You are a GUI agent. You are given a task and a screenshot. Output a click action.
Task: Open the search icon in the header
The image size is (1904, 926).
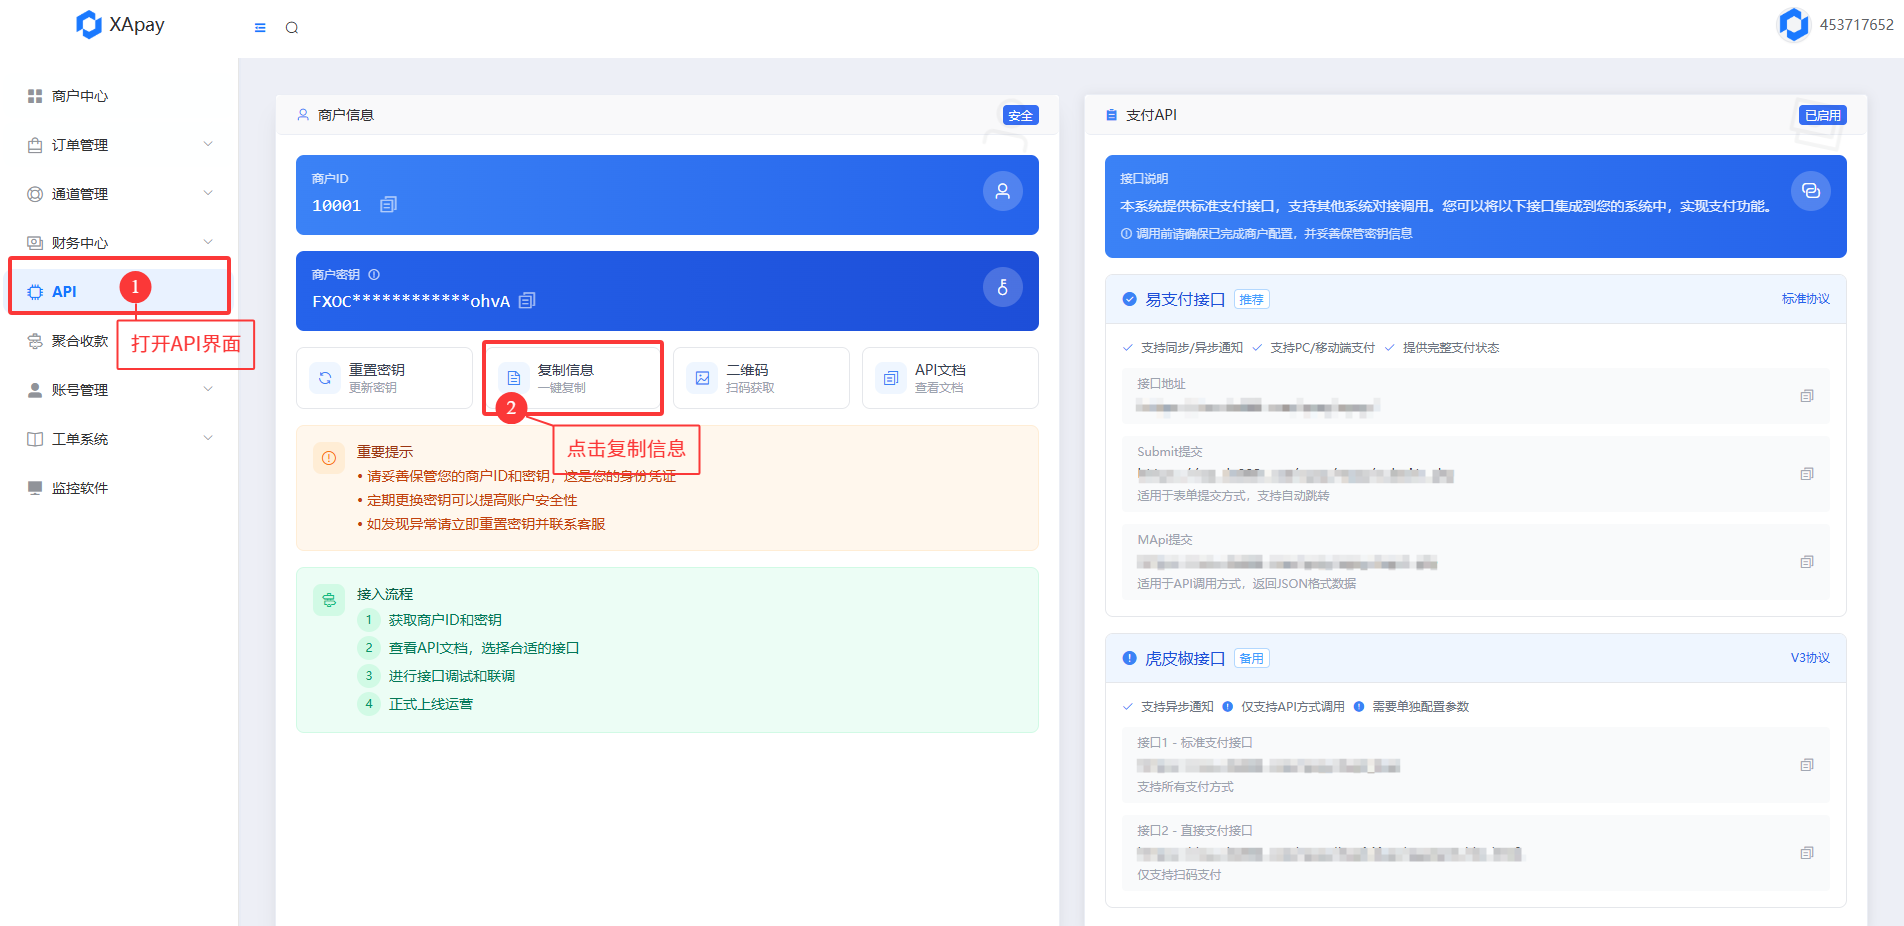[x=292, y=28]
